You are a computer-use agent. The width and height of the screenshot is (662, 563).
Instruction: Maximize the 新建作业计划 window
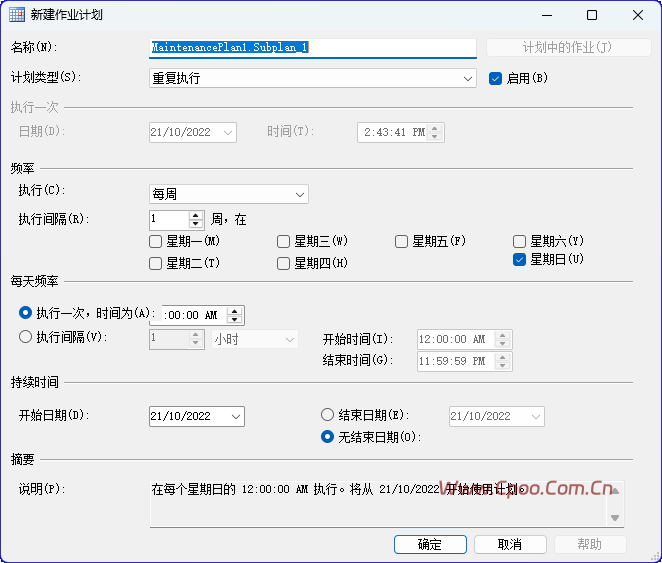tap(592, 15)
